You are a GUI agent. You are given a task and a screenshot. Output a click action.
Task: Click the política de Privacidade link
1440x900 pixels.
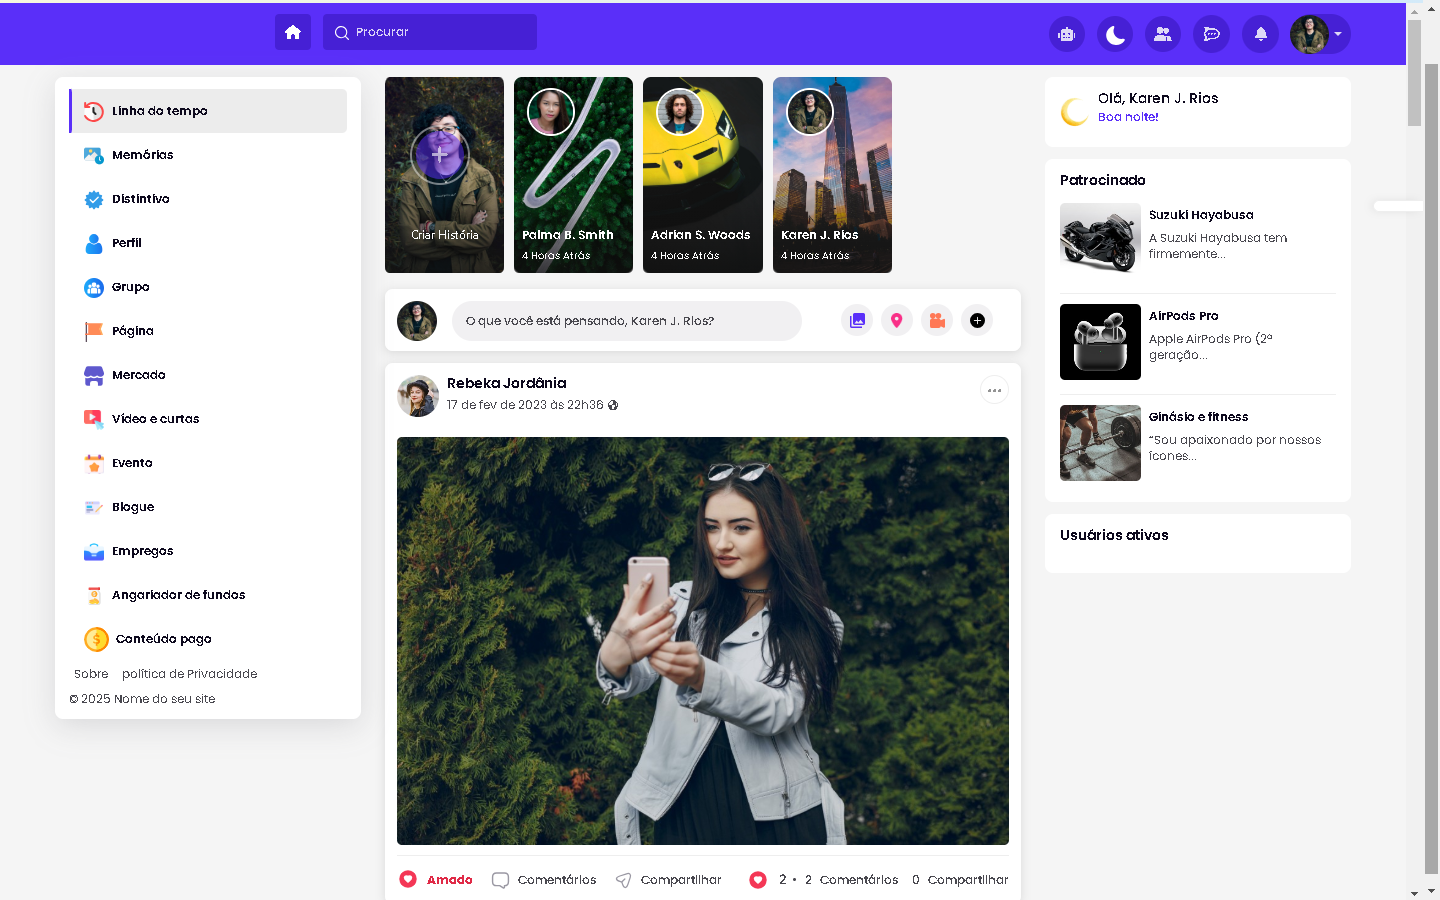point(189,674)
